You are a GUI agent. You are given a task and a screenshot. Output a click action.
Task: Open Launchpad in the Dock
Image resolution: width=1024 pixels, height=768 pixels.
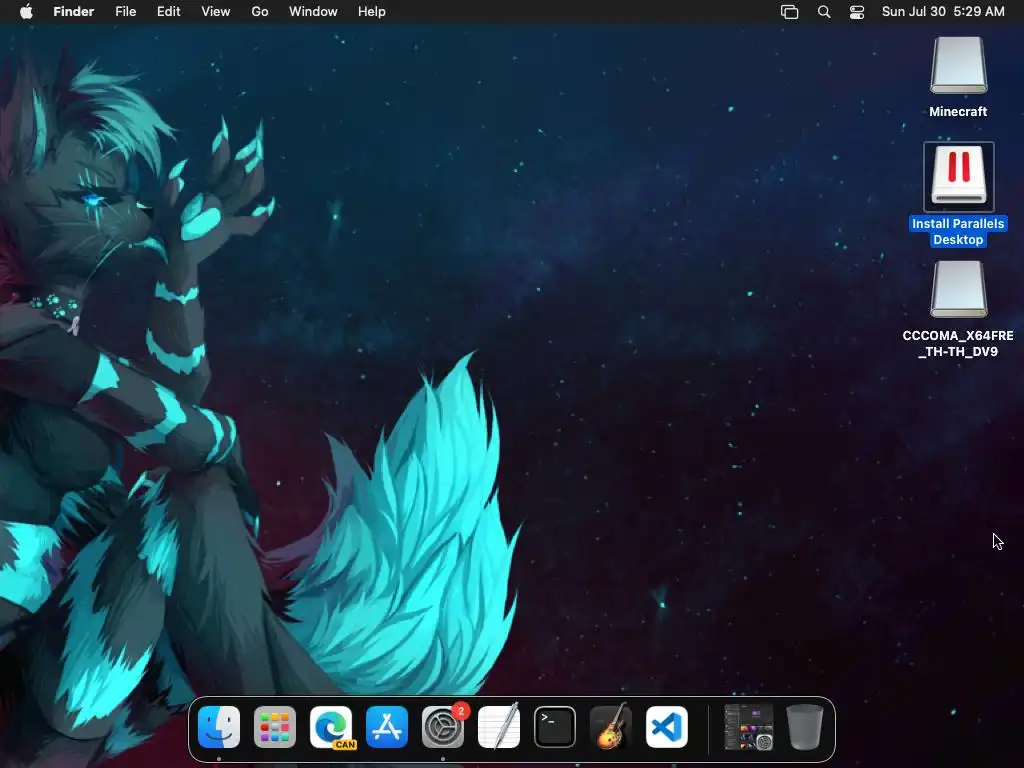[275, 727]
